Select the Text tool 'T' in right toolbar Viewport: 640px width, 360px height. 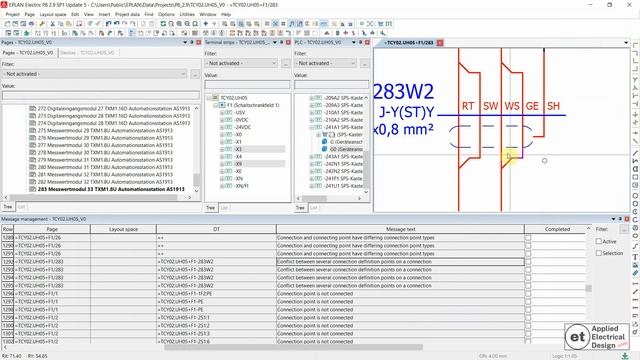(635, 257)
